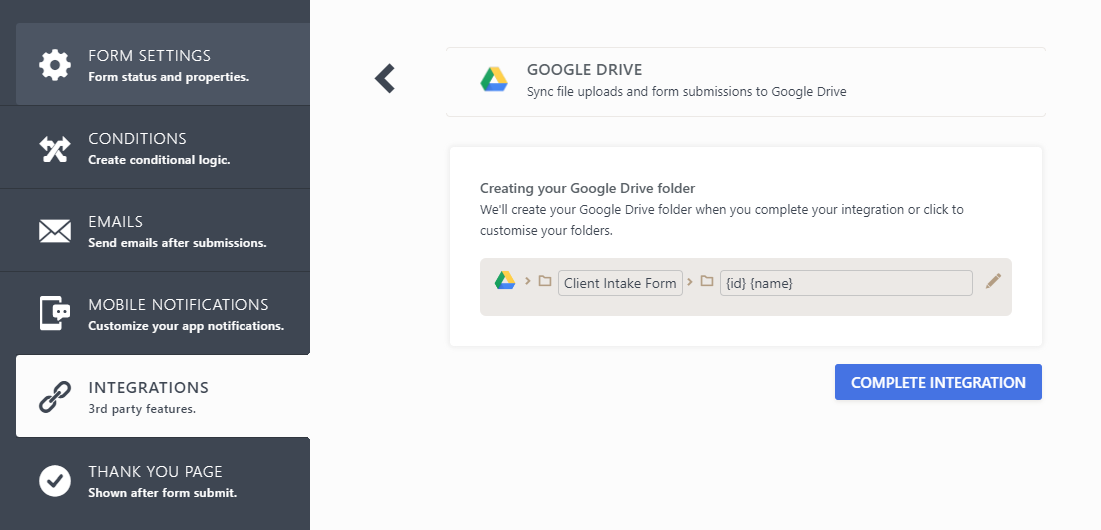Click the {id} {name} subfolder field
This screenshot has width=1101, height=530.
point(845,283)
